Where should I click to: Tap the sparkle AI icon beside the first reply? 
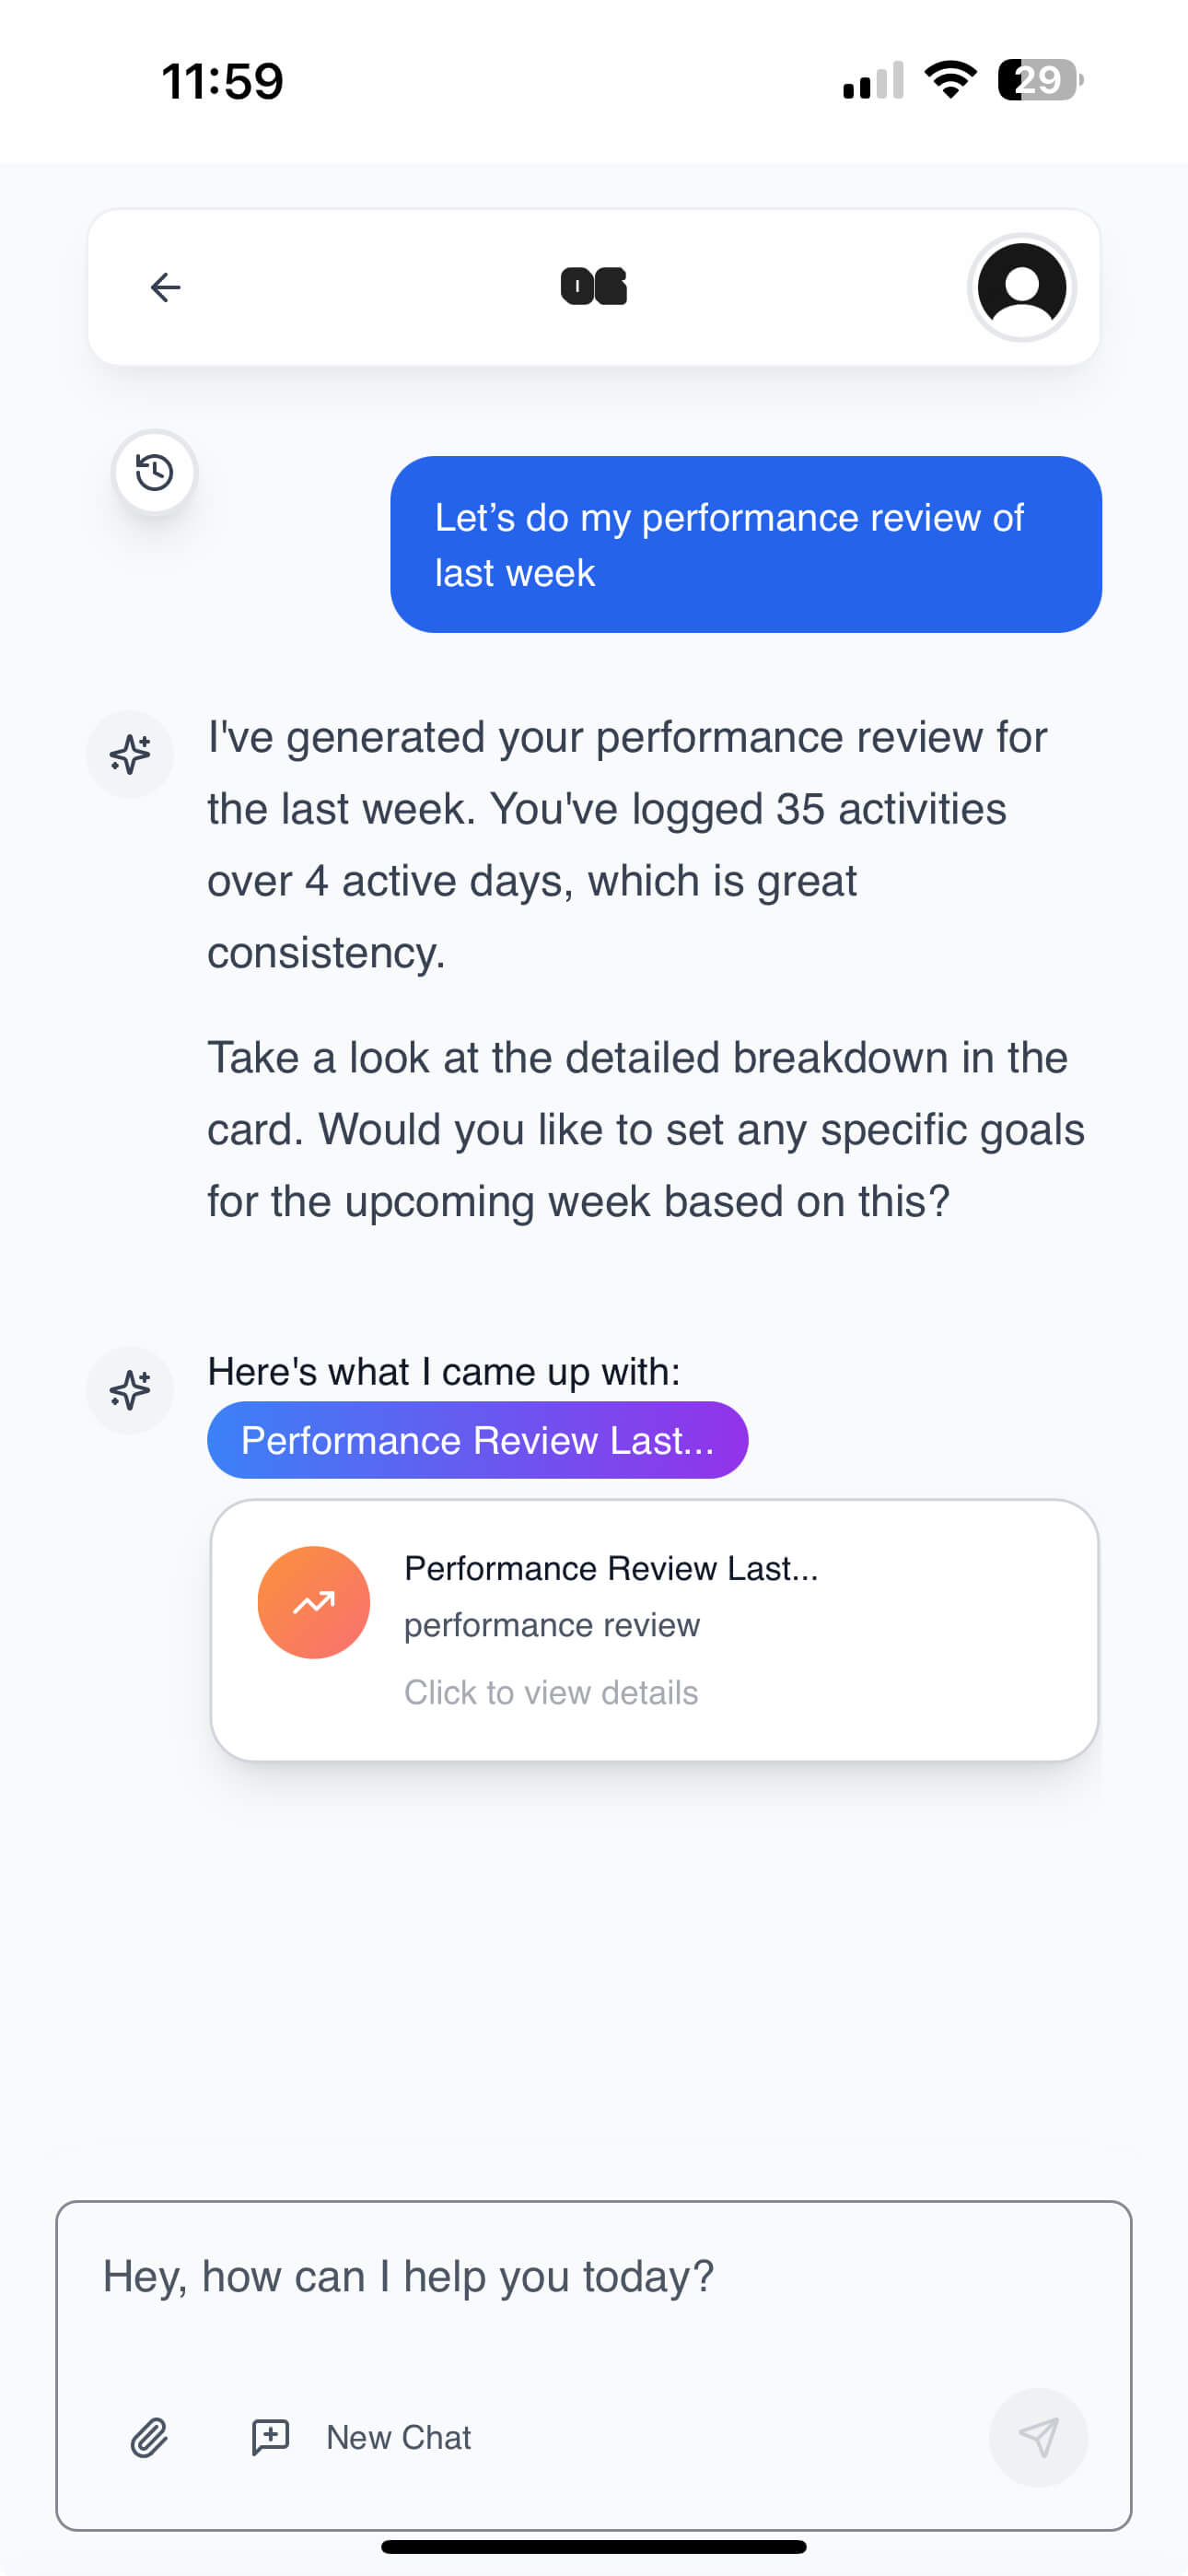click(130, 755)
